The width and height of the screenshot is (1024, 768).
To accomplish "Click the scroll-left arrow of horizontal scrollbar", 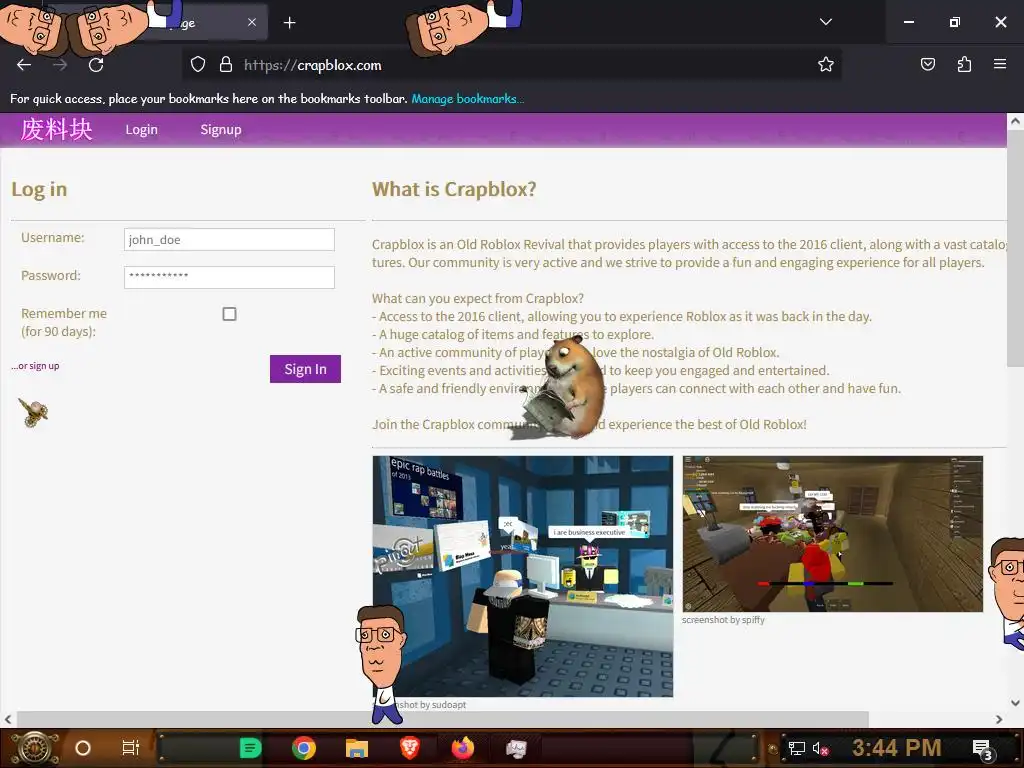I will pos(8,719).
